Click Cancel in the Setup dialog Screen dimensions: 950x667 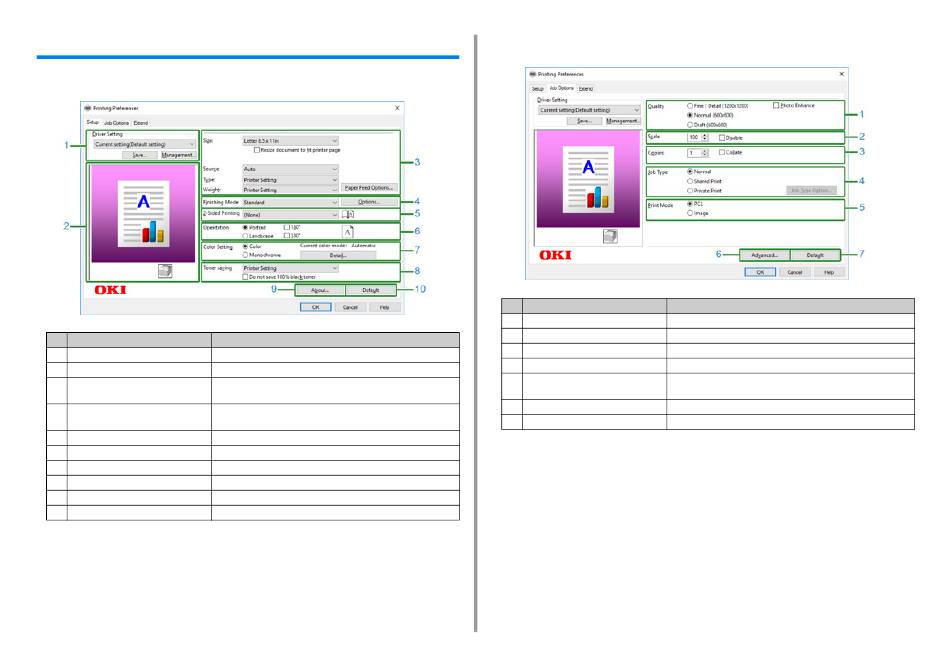(x=350, y=307)
